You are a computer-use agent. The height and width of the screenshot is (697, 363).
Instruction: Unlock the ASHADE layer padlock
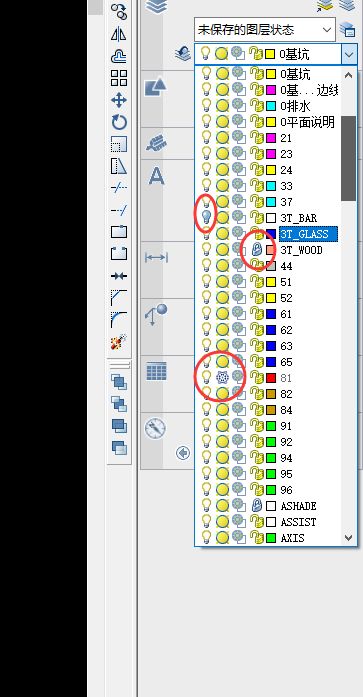(256, 506)
